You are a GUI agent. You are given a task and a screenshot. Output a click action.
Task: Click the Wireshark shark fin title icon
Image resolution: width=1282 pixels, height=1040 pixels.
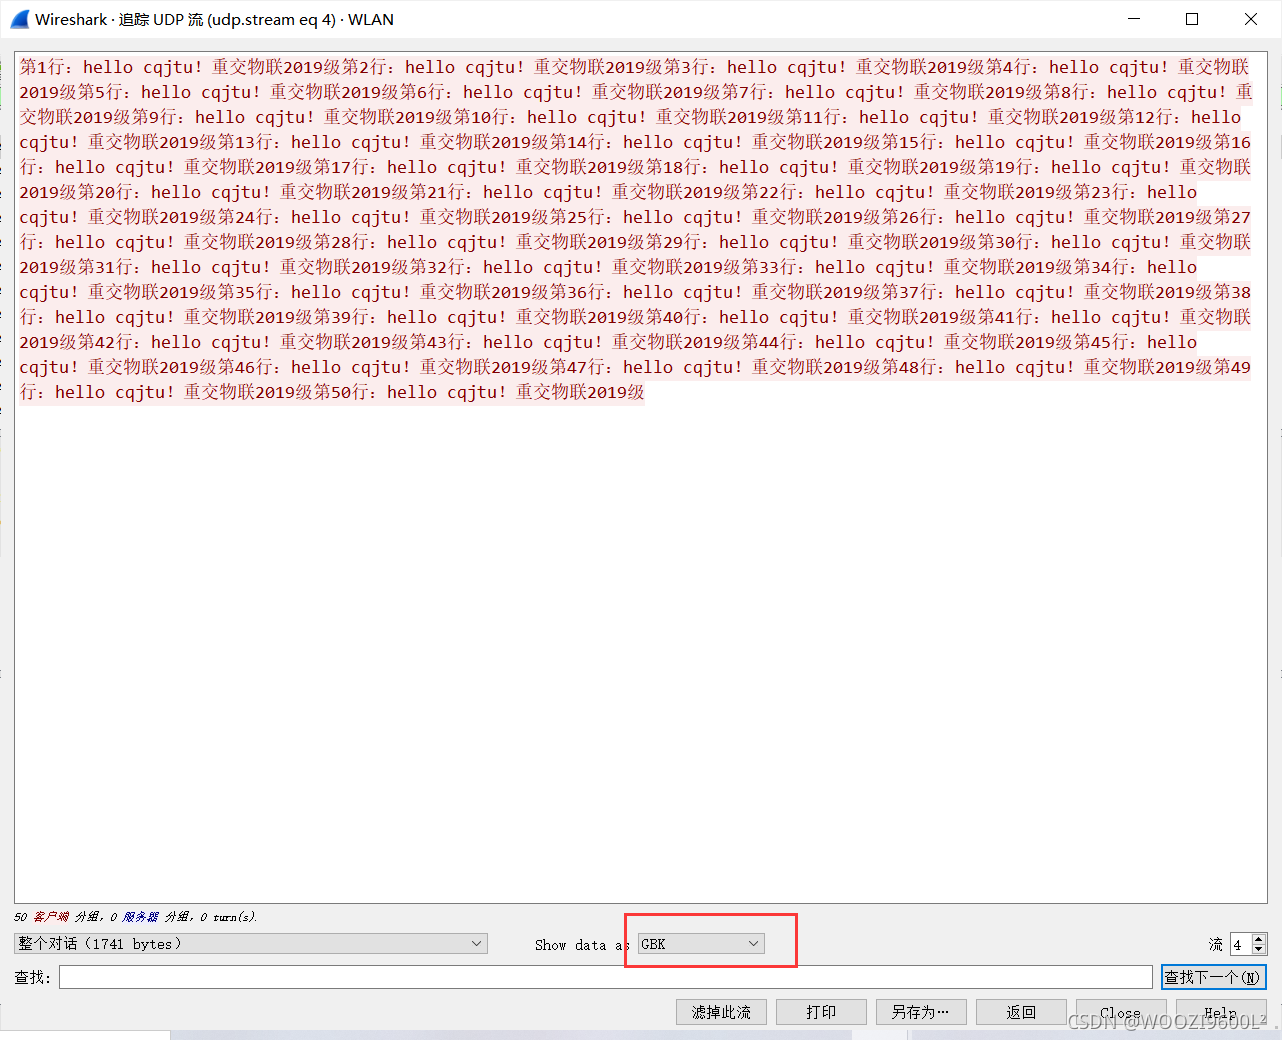coord(19,19)
